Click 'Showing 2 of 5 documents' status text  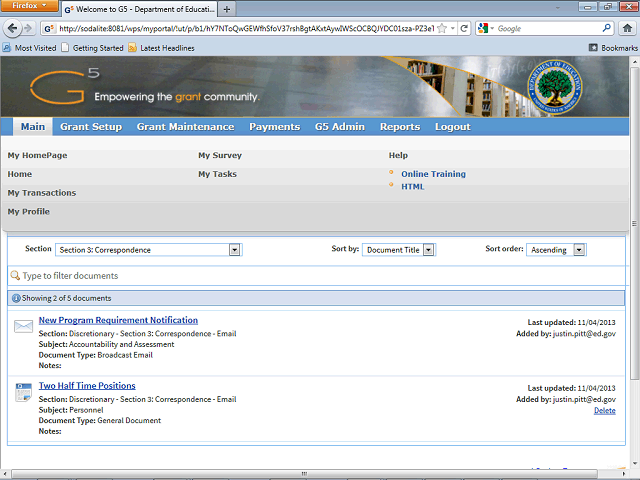click(67, 298)
